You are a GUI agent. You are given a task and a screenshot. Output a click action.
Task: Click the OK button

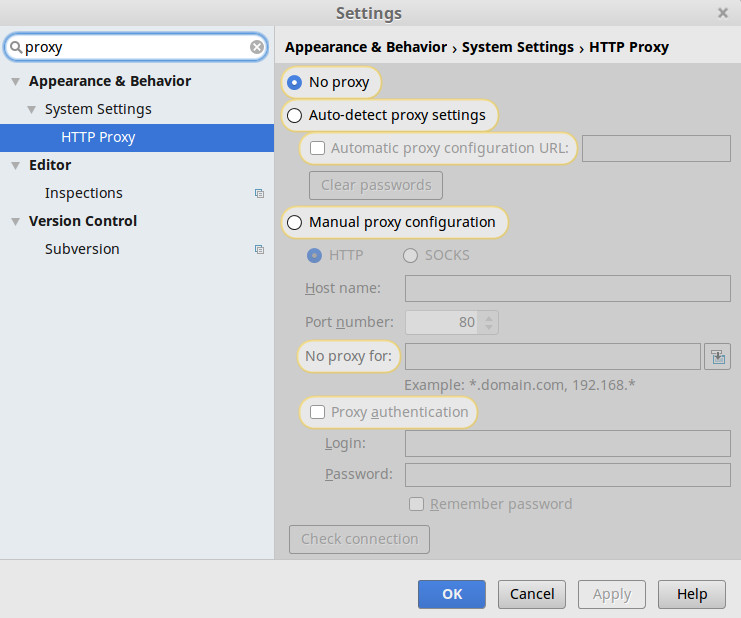[452, 594]
